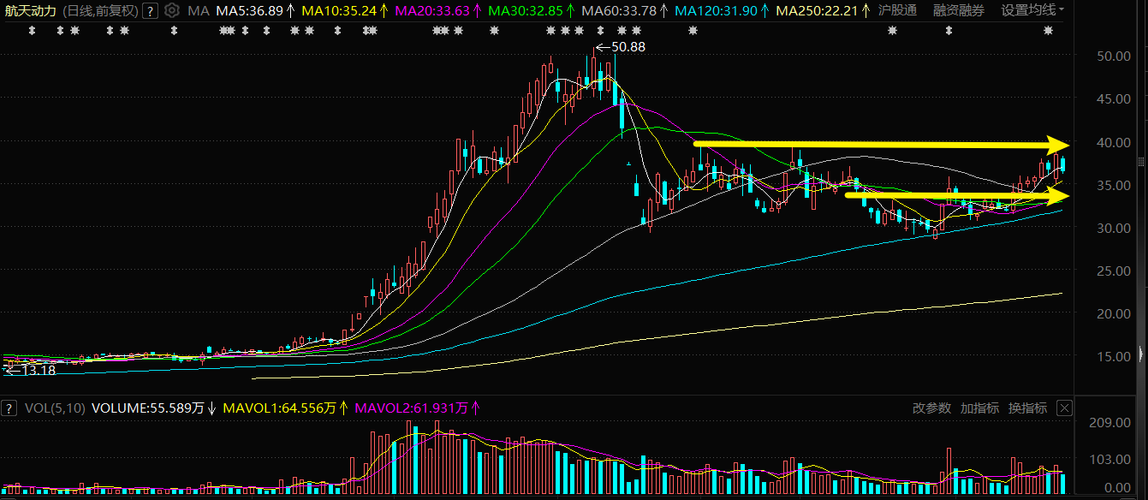Click the 航天动力 stock name
Image resolution: width=1148 pixels, height=500 pixels.
30,11
